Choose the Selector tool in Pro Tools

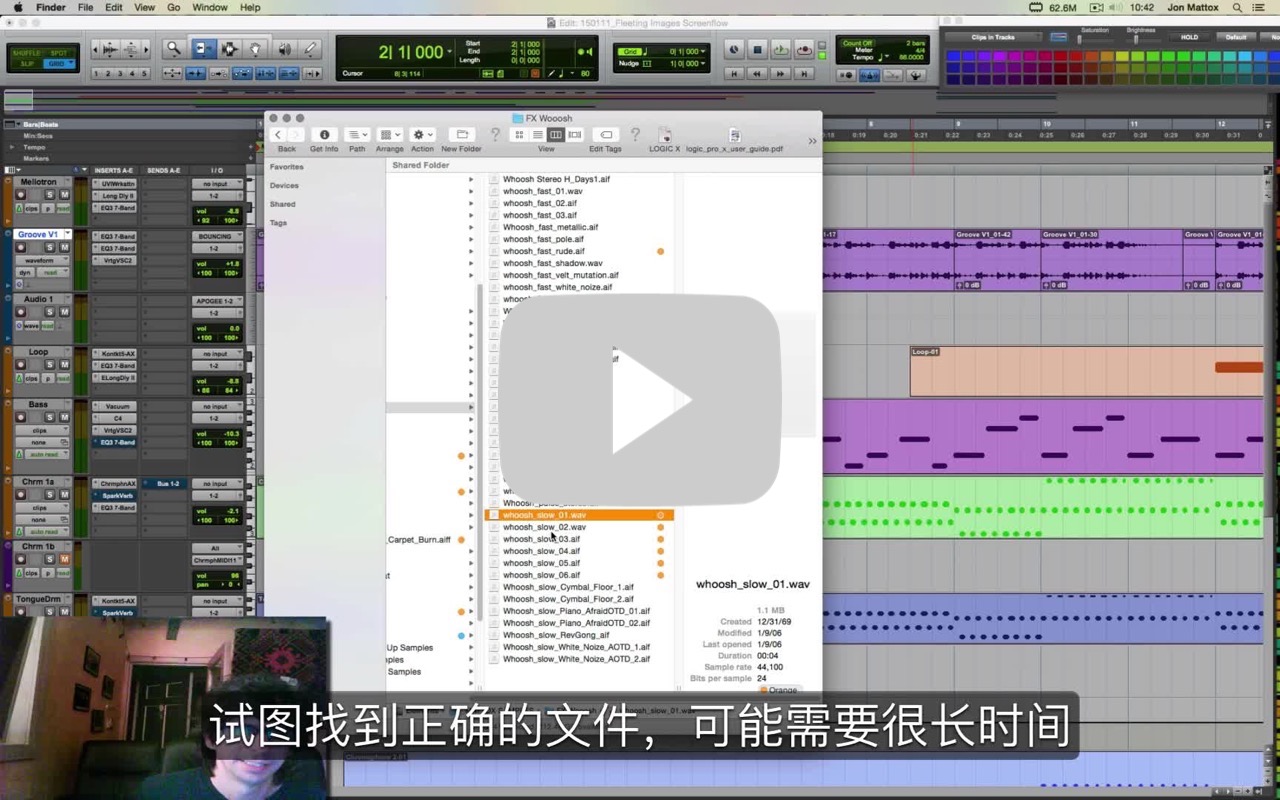coord(230,48)
